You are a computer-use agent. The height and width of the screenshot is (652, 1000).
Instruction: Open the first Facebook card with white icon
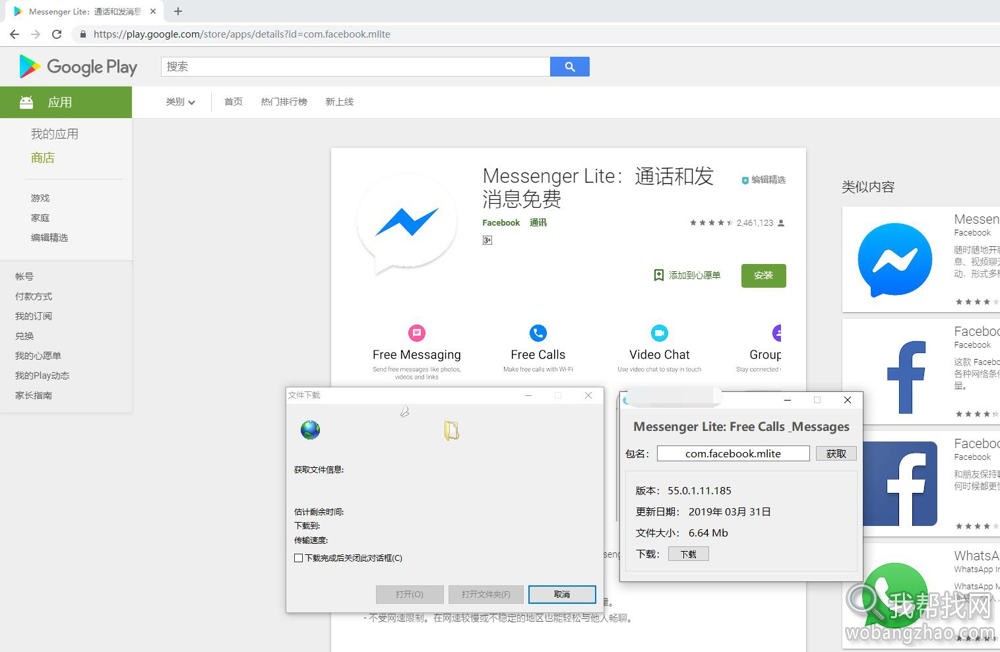tap(921, 372)
